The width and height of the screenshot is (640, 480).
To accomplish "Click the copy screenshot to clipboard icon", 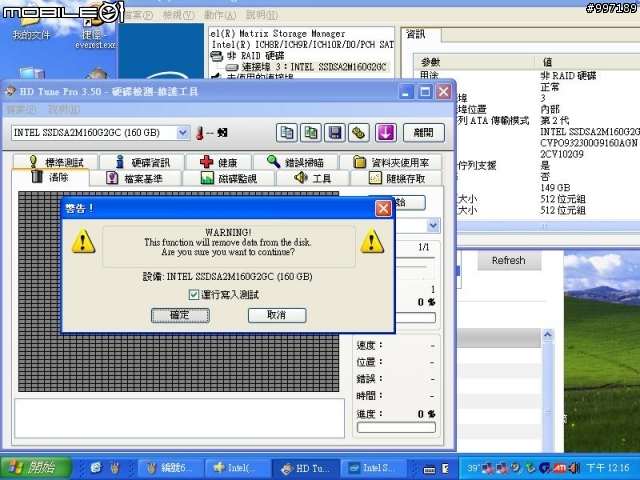I will [311, 133].
